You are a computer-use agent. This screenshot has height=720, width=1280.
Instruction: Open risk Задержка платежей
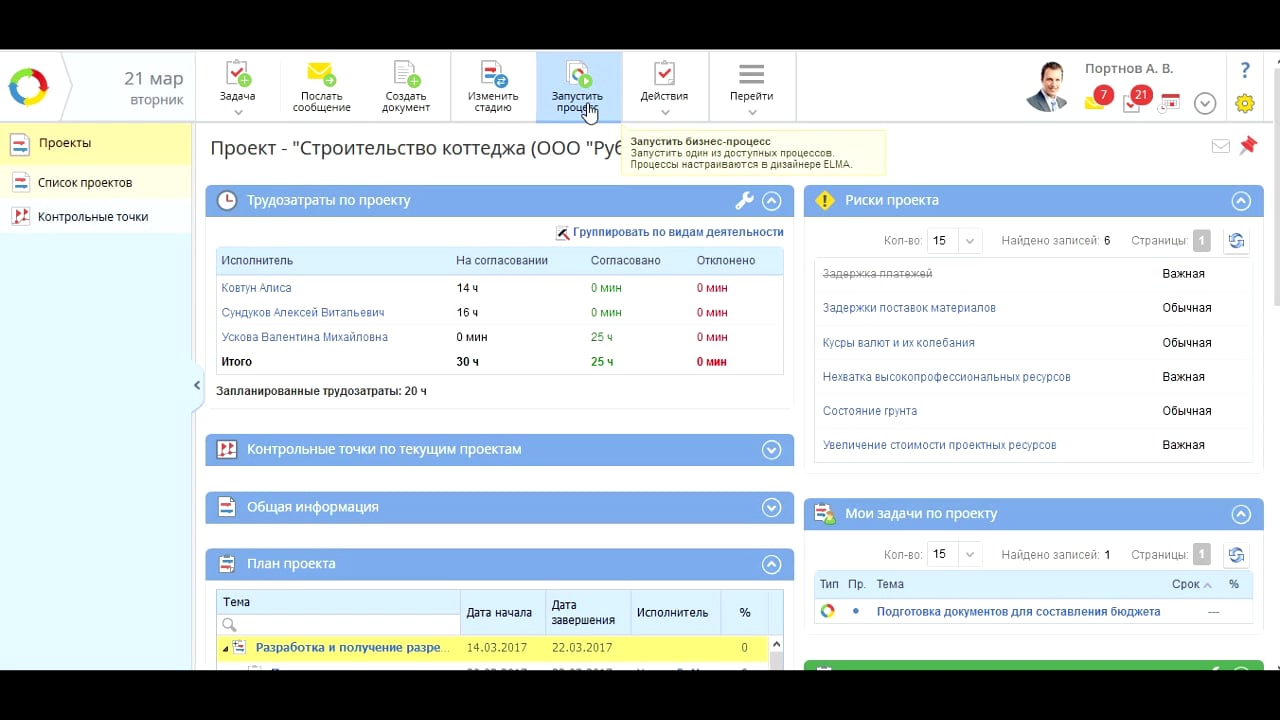pyautogui.click(x=877, y=273)
